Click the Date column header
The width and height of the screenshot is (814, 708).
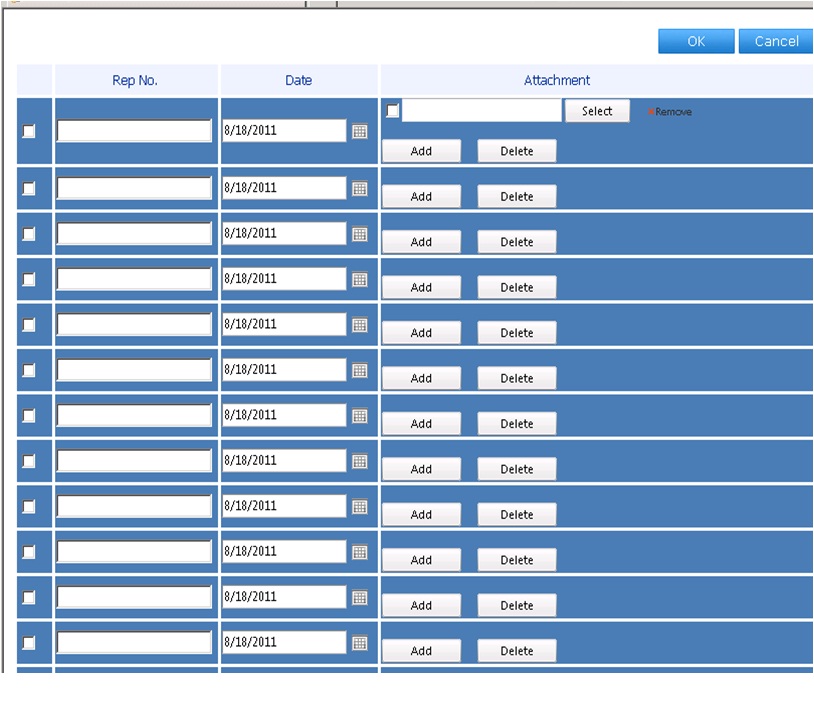[x=299, y=80]
